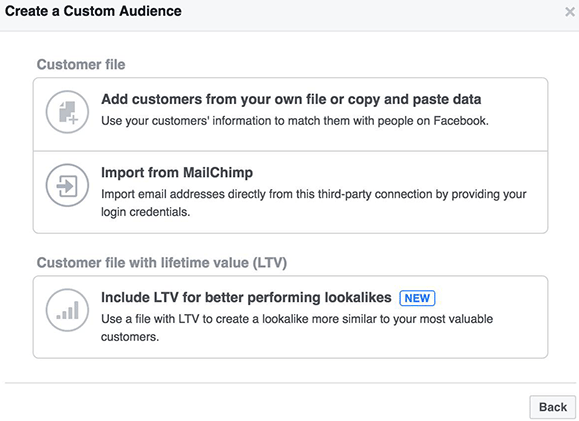579x421 pixels.
Task: Click "copy and paste data" in first option
Action: [414, 99]
